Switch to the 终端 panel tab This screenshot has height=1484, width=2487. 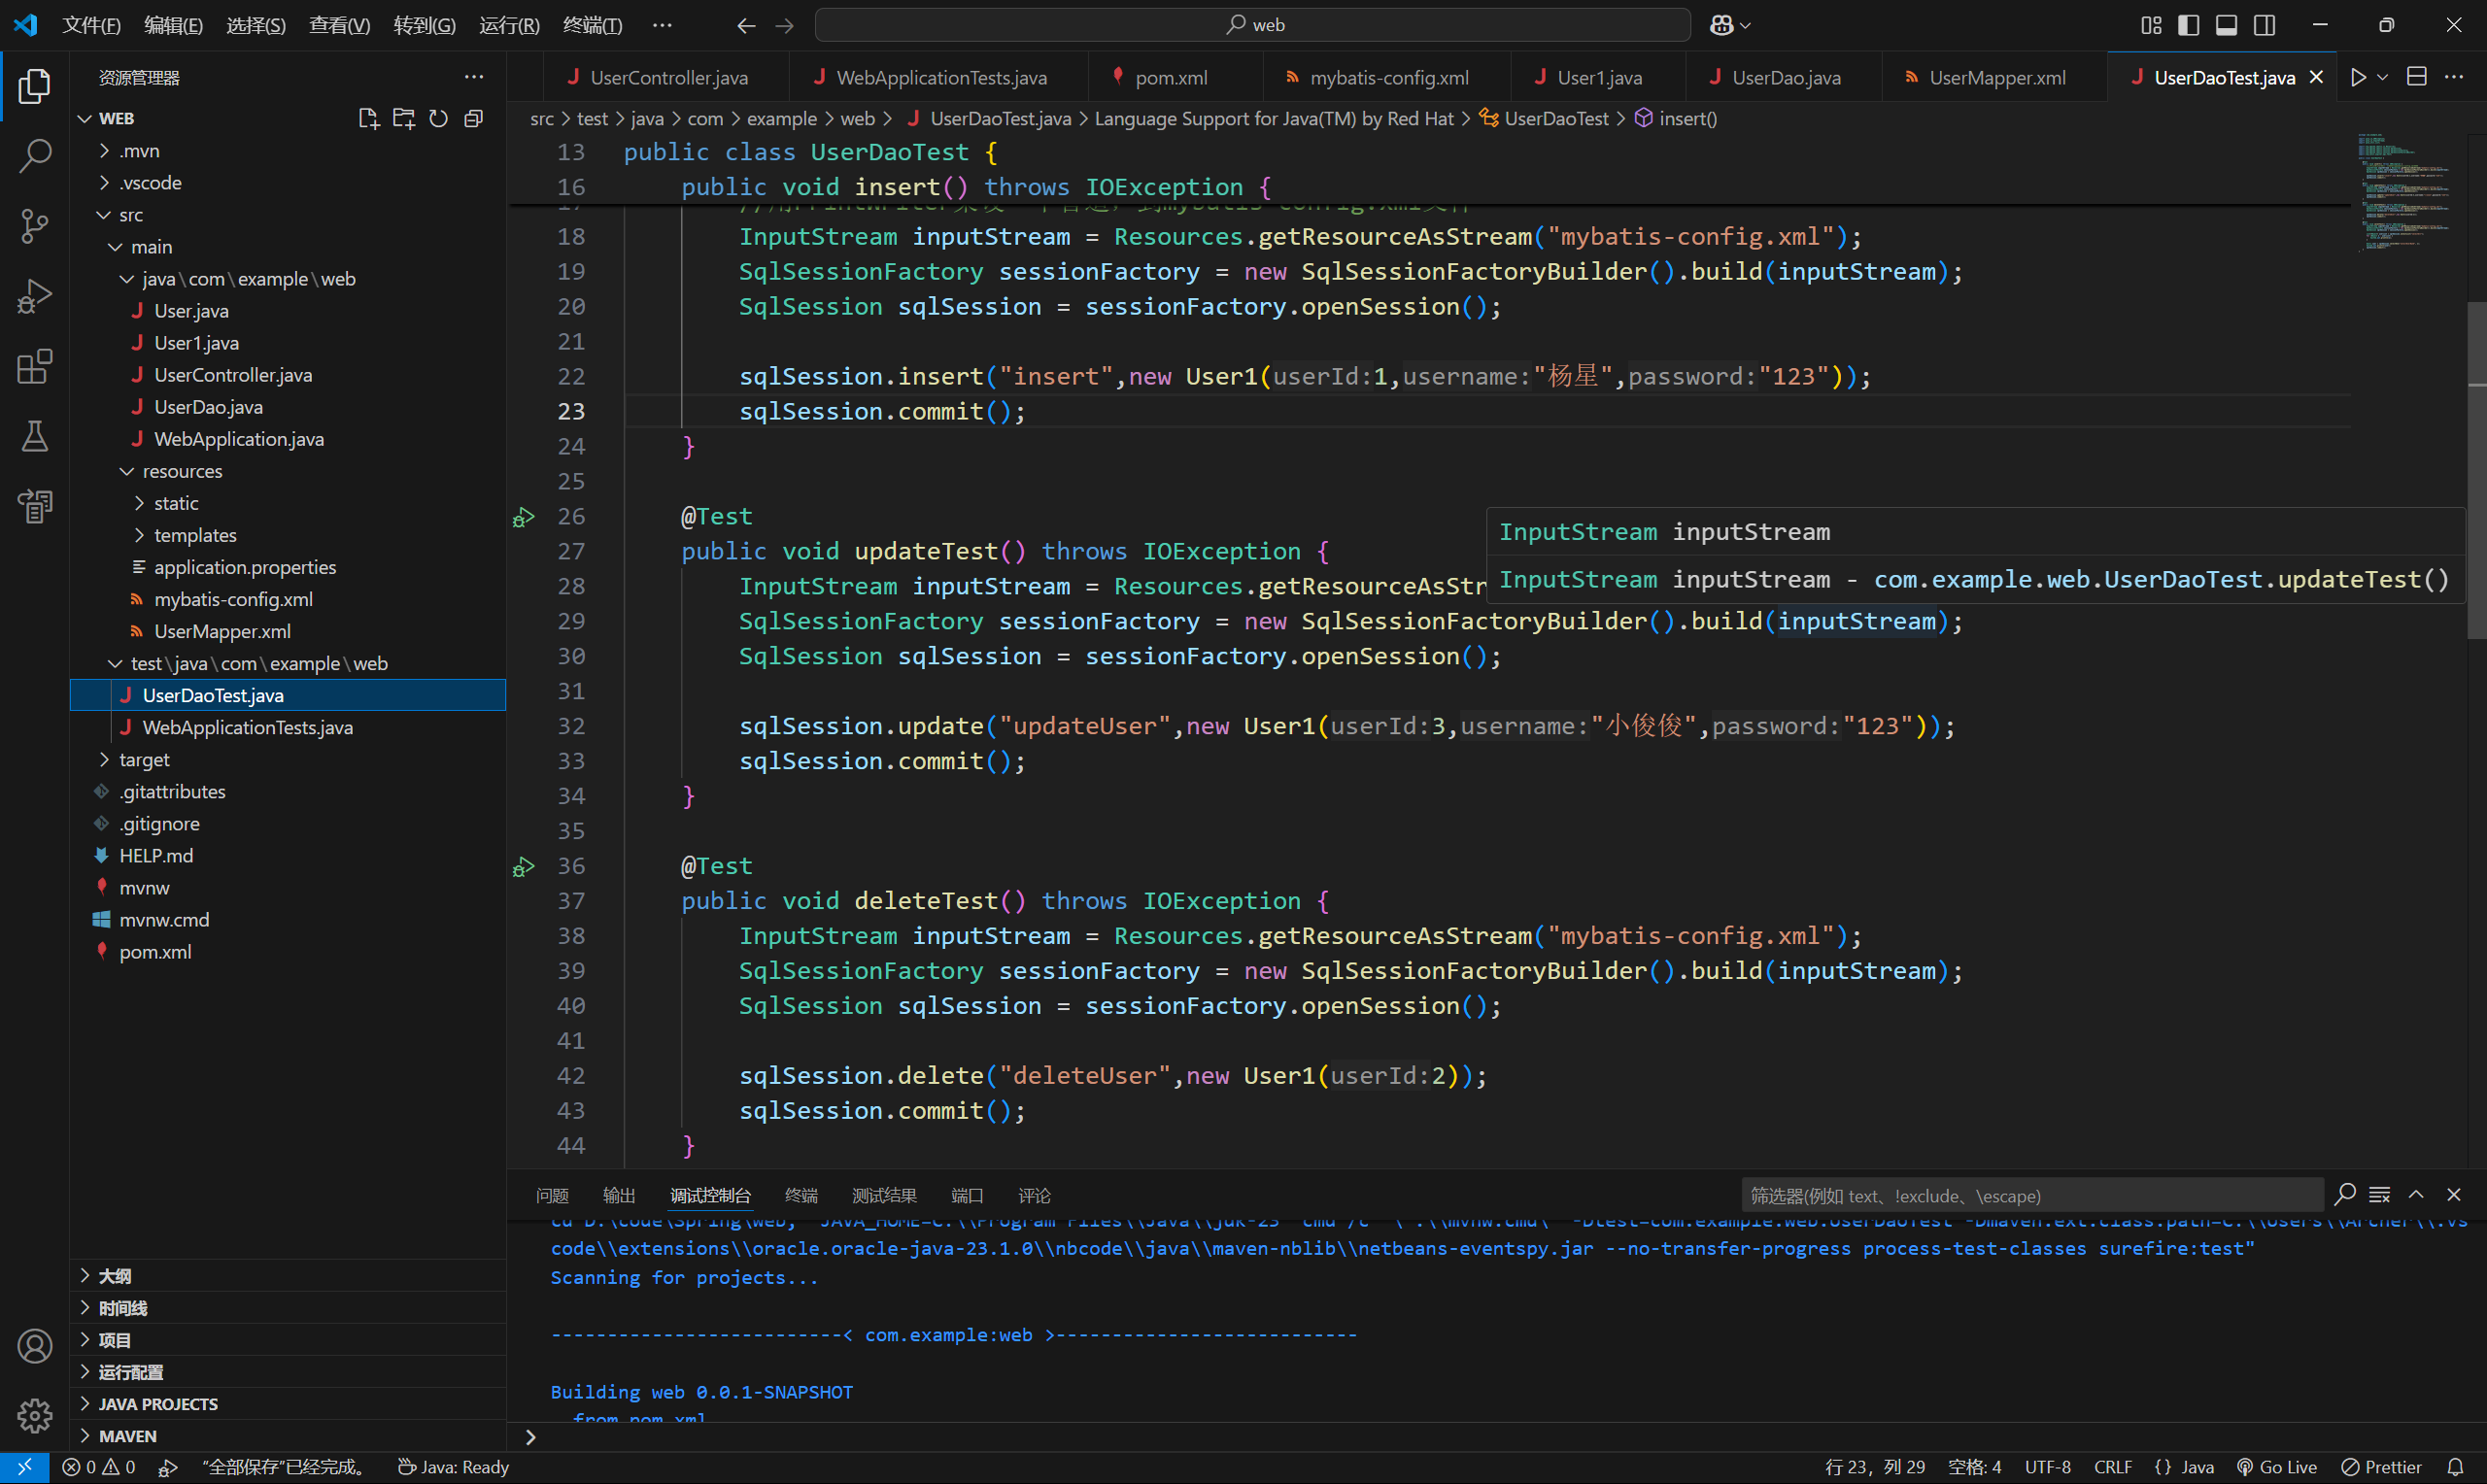pos(801,1196)
